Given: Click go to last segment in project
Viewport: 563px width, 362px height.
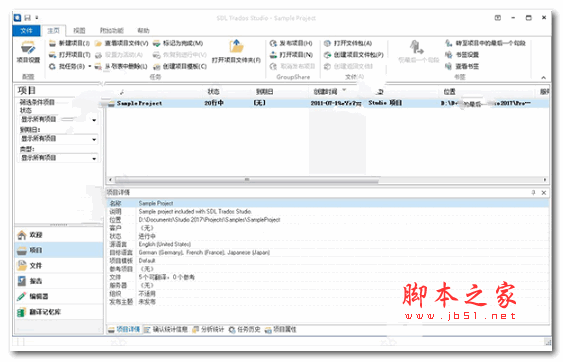Looking at the screenshot, I should pos(485,43).
